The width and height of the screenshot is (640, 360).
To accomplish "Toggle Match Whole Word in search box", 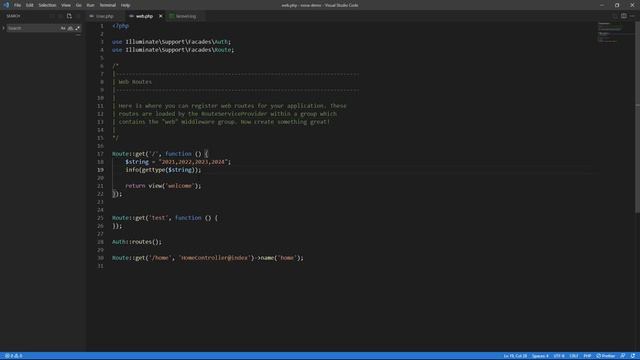I will coord(70,28).
